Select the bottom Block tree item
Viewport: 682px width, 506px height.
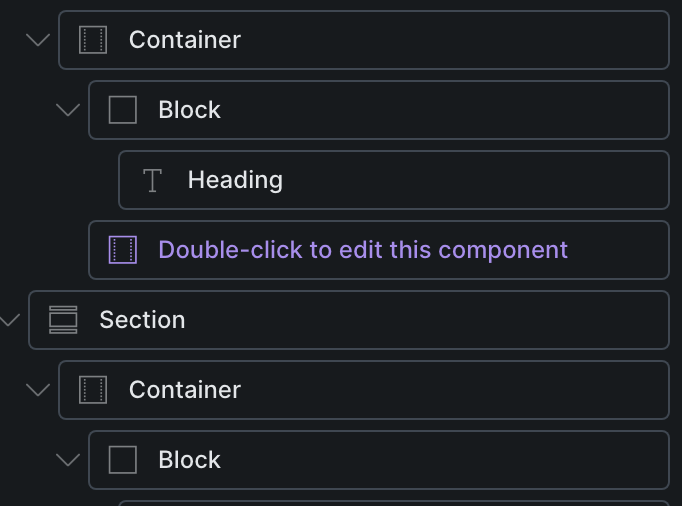[x=379, y=460]
